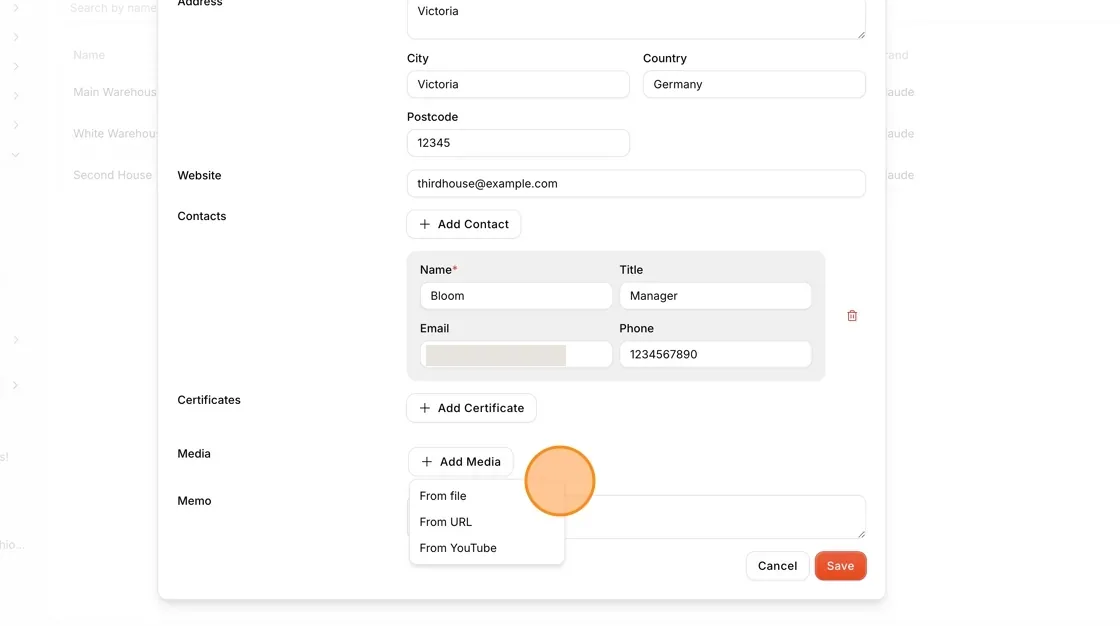The image size is (1120, 626).
Task: Focus the Country field containing Germany
Action: coord(754,84)
